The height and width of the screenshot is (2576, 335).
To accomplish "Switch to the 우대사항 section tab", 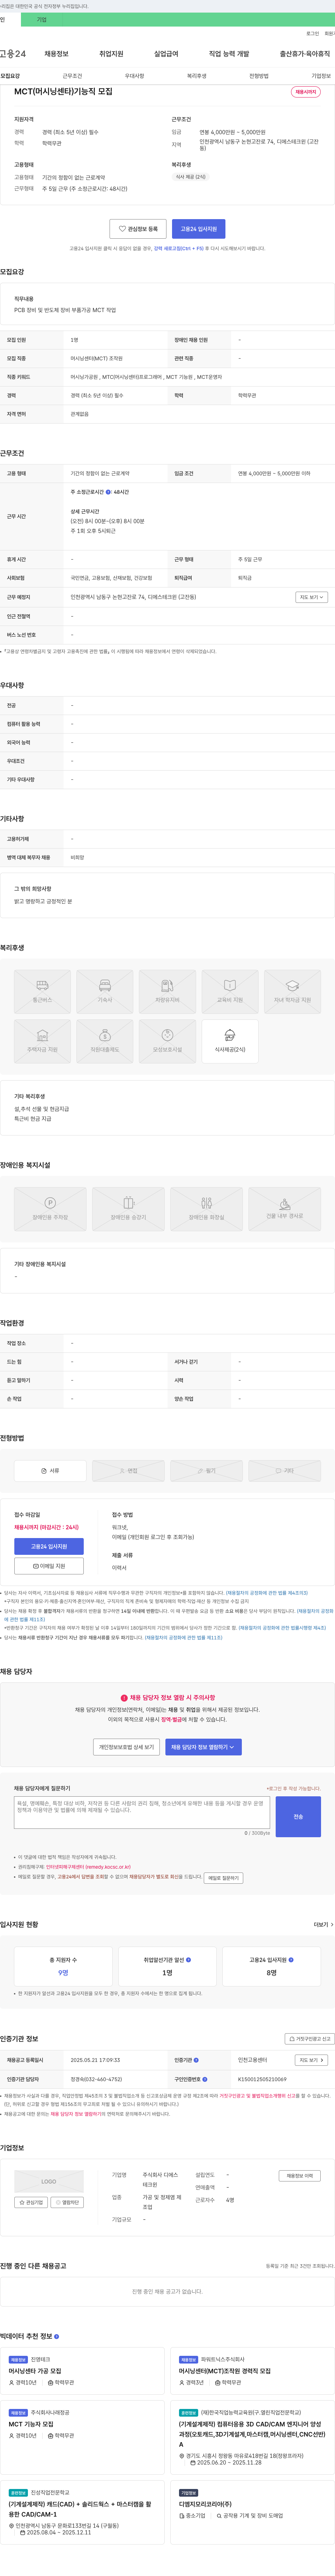I will [134, 76].
